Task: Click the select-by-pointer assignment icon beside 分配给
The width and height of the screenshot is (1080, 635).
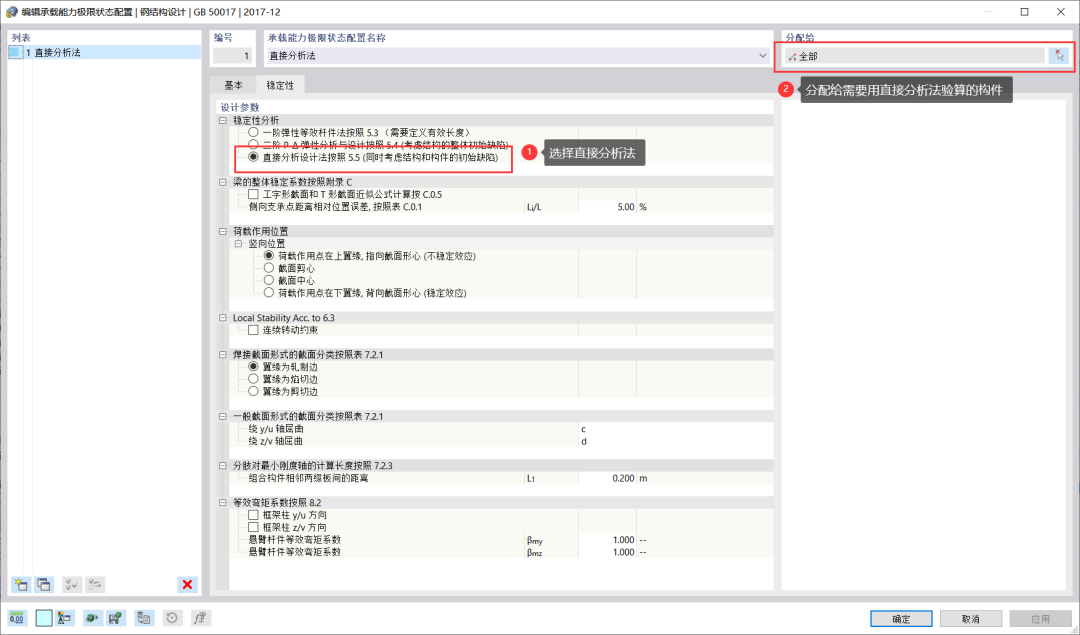Action: pos(1059,55)
